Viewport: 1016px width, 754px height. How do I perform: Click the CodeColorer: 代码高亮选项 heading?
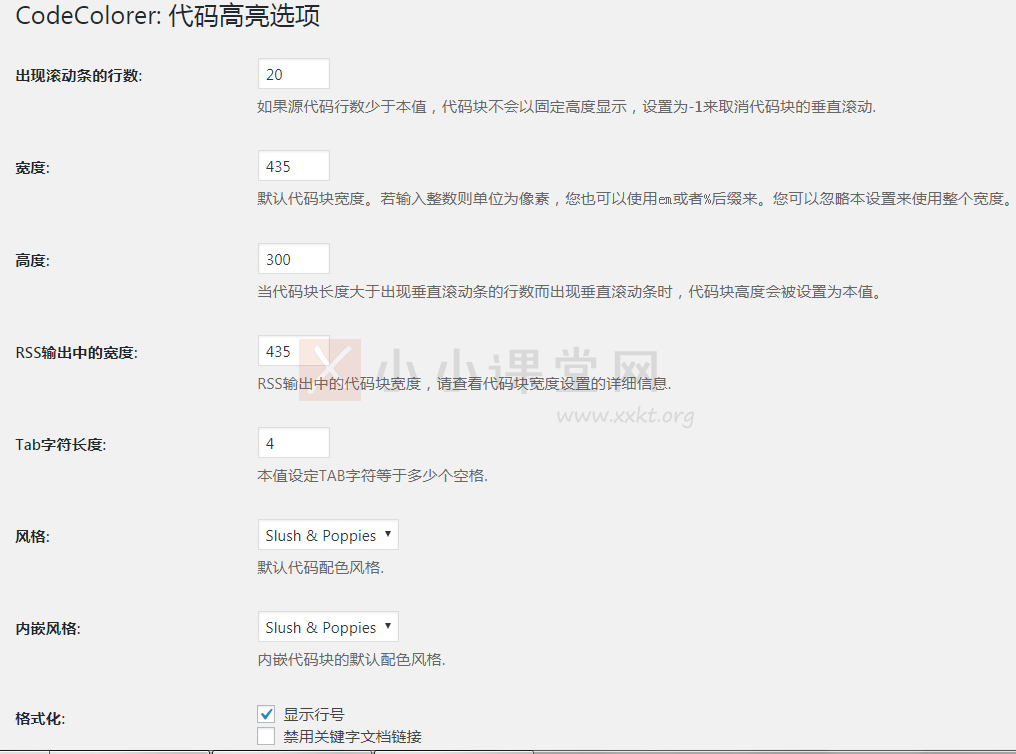tap(168, 16)
